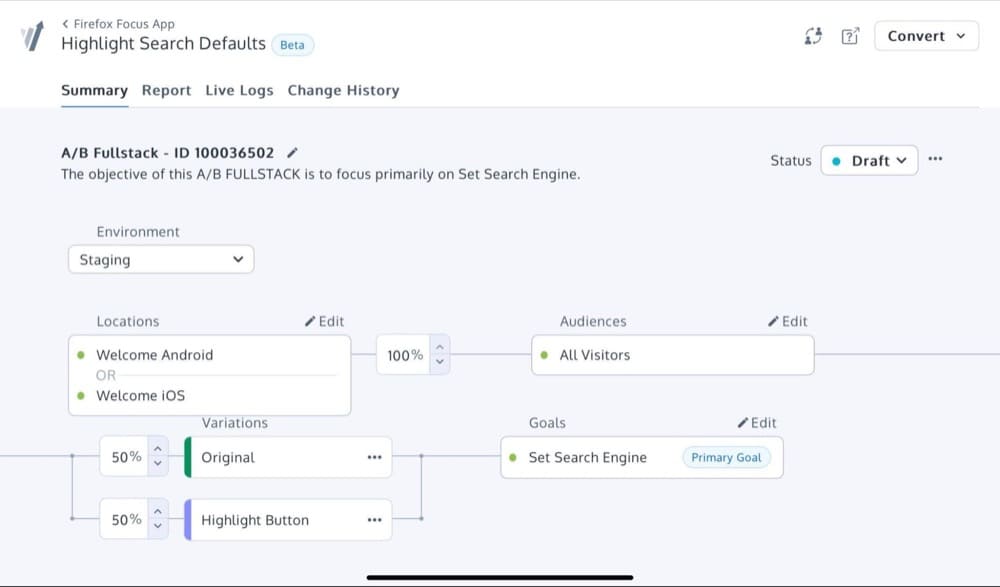Screen dimensions: 1000x587
Task: Open the Staging environment dropdown
Action: pos(161,260)
